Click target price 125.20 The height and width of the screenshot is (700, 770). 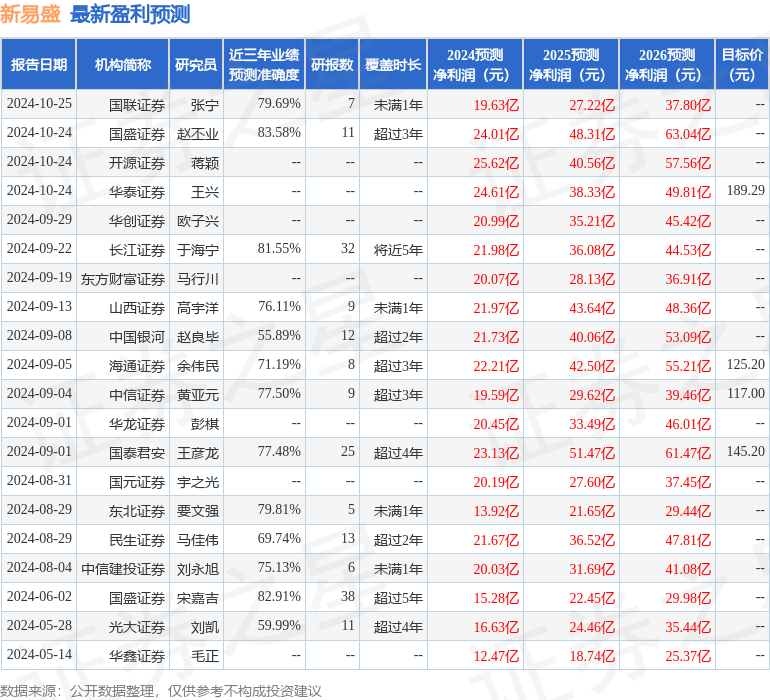(x=745, y=364)
